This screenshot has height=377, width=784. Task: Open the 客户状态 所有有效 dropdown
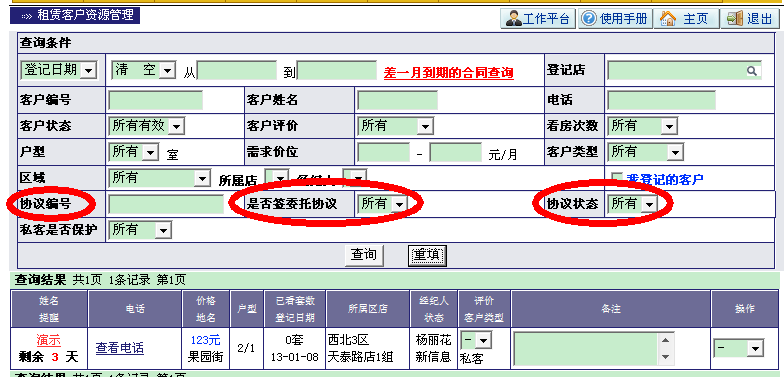point(146,126)
